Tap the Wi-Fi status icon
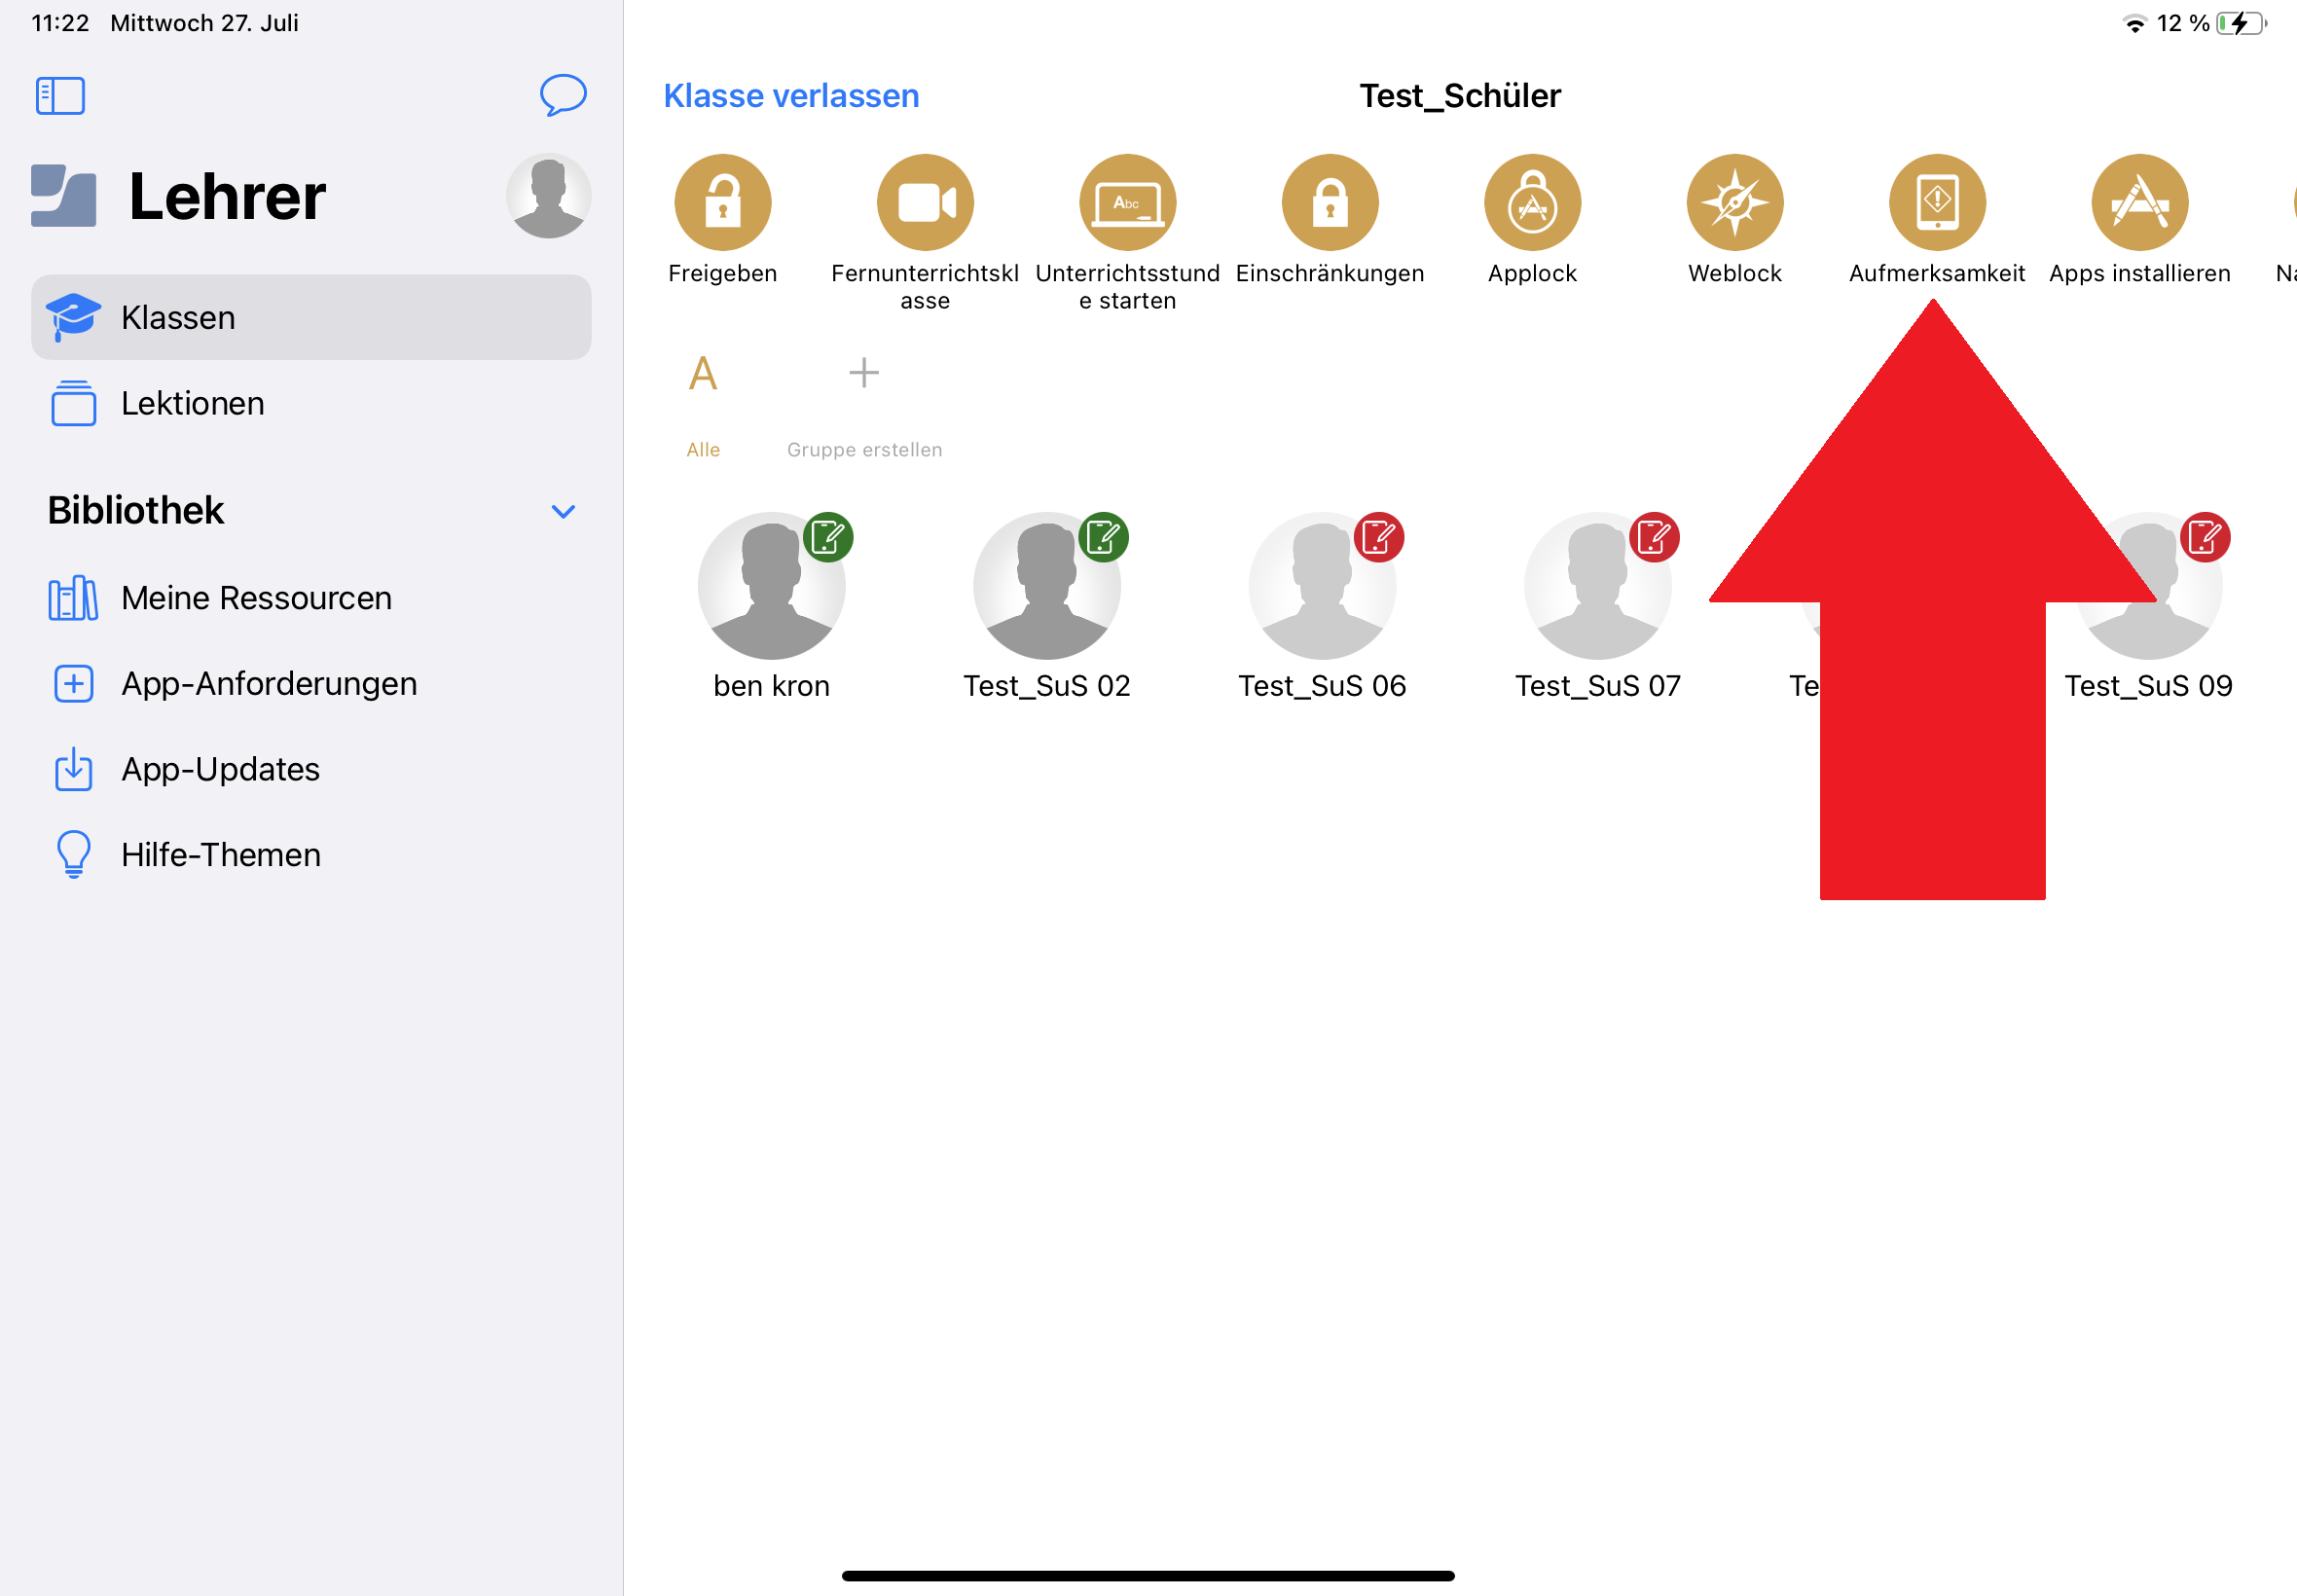The image size is (2297, 1596). 2135,24
